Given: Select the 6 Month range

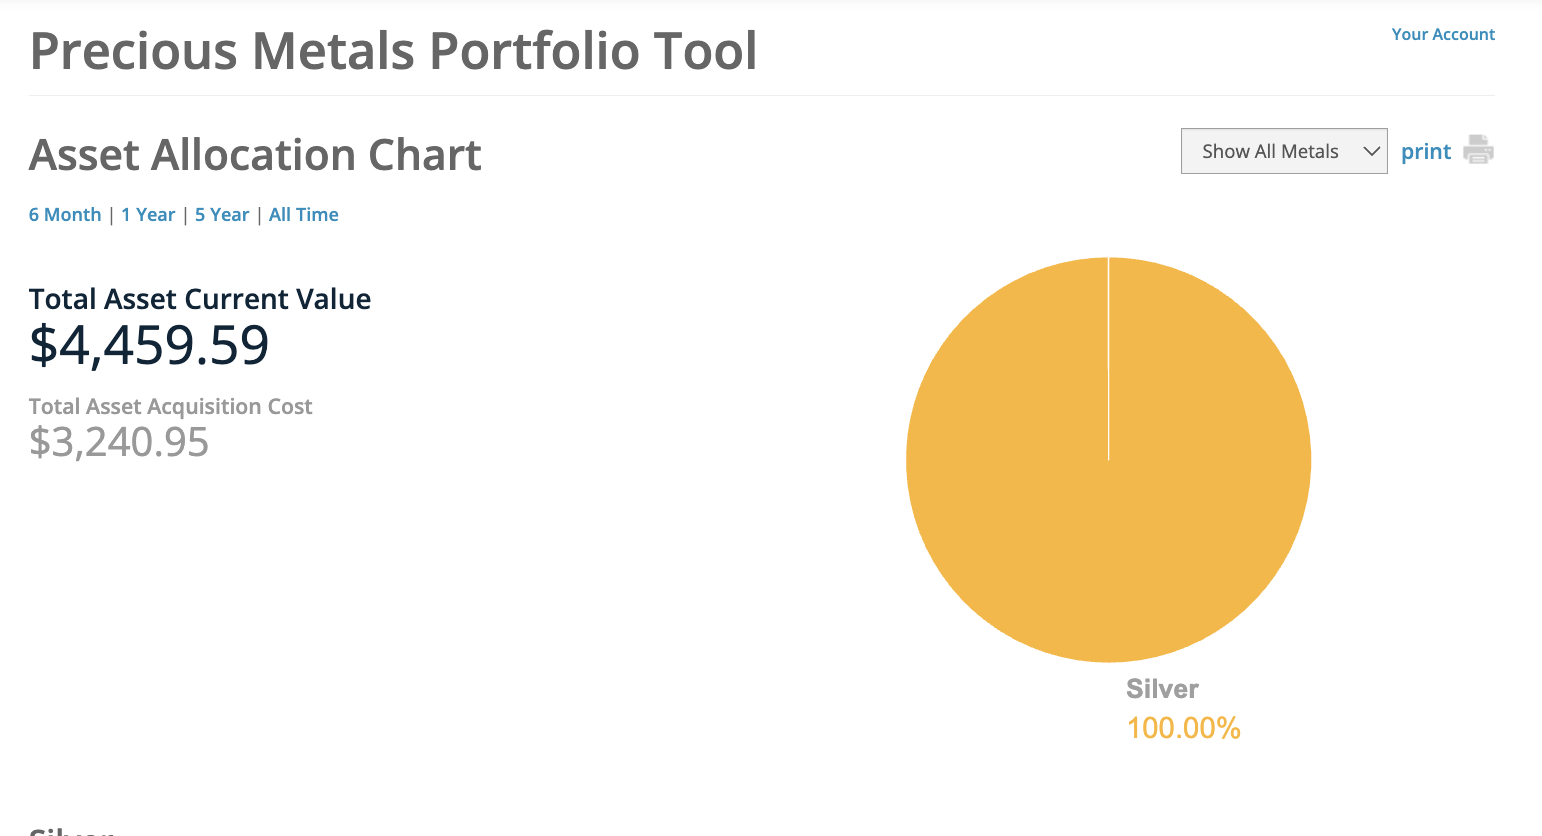Looking at the screenshot, I should 65,215.
